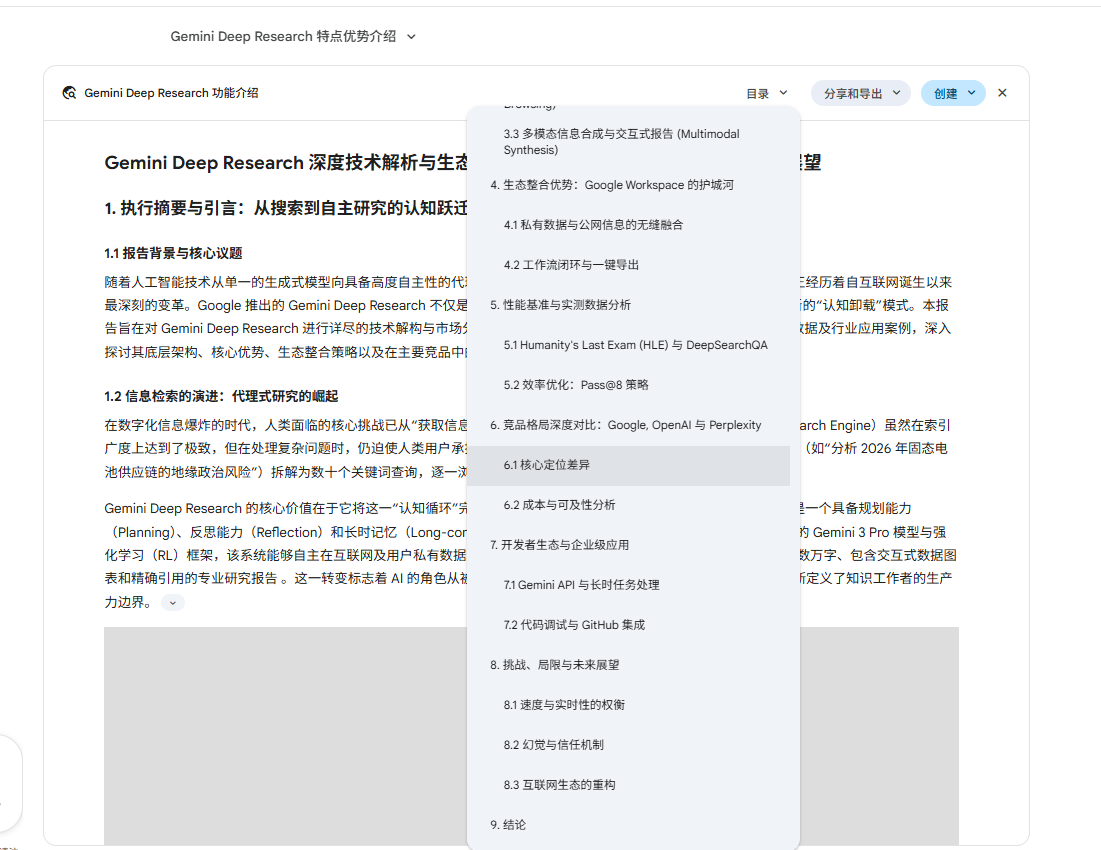Viewport: 1101px width, 850px height.
Task: Go to 7. 开发者生态与企业级应用
Action: (x=628, y=545)
